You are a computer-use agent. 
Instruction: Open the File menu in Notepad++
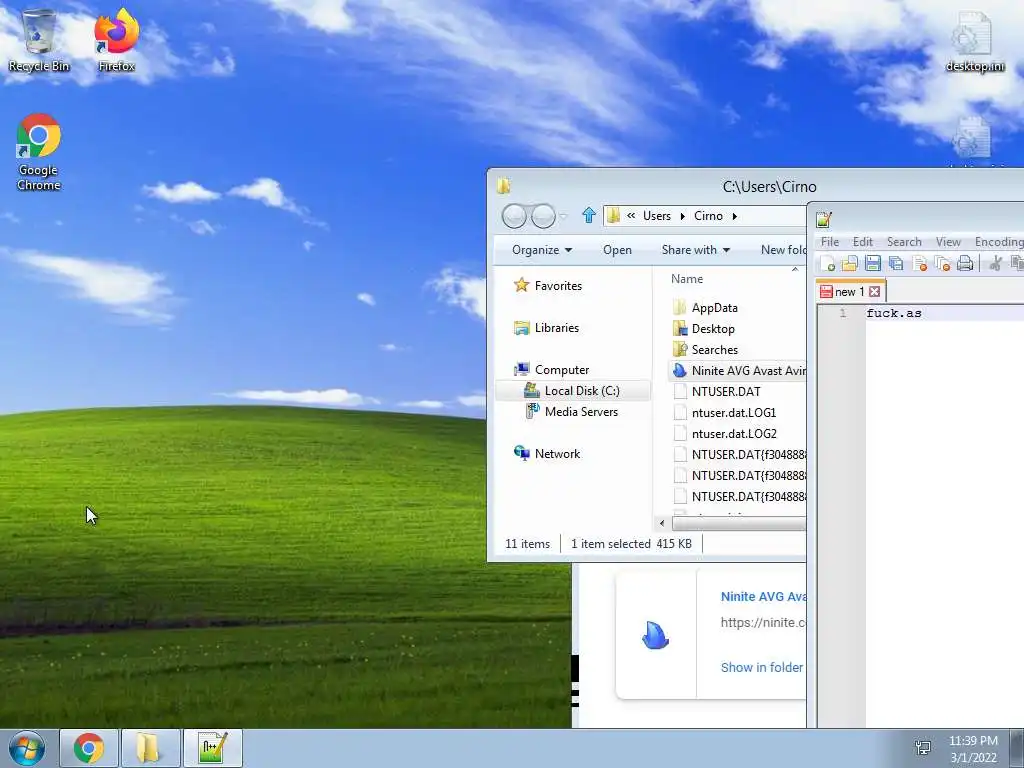pyautogui.click(x=829, y=242)
